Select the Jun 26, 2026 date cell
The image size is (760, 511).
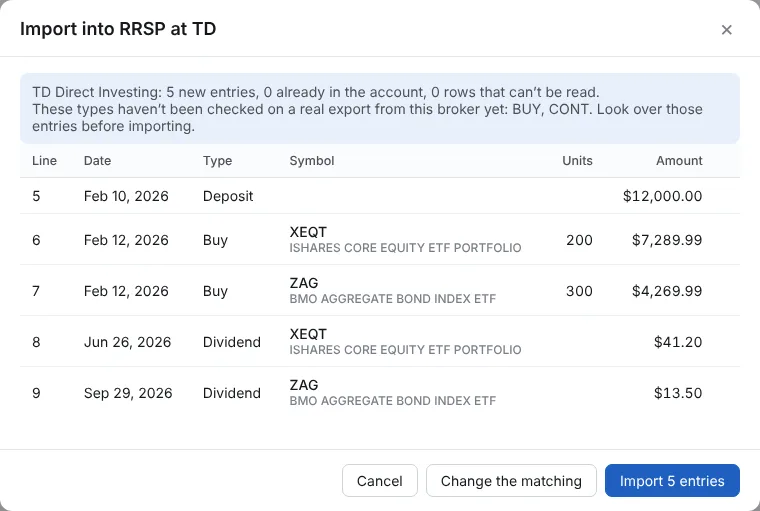(x=127, y=342)
